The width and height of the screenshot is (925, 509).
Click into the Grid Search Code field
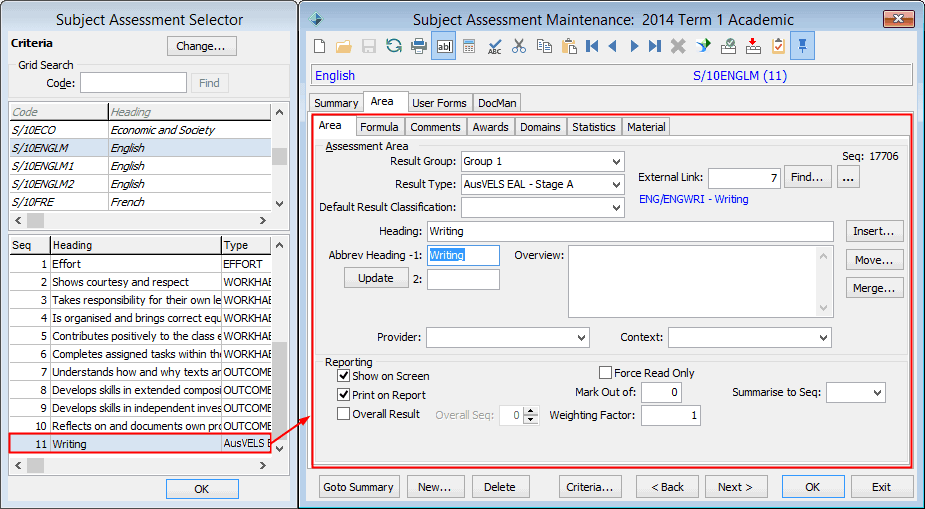coord(133,83)
